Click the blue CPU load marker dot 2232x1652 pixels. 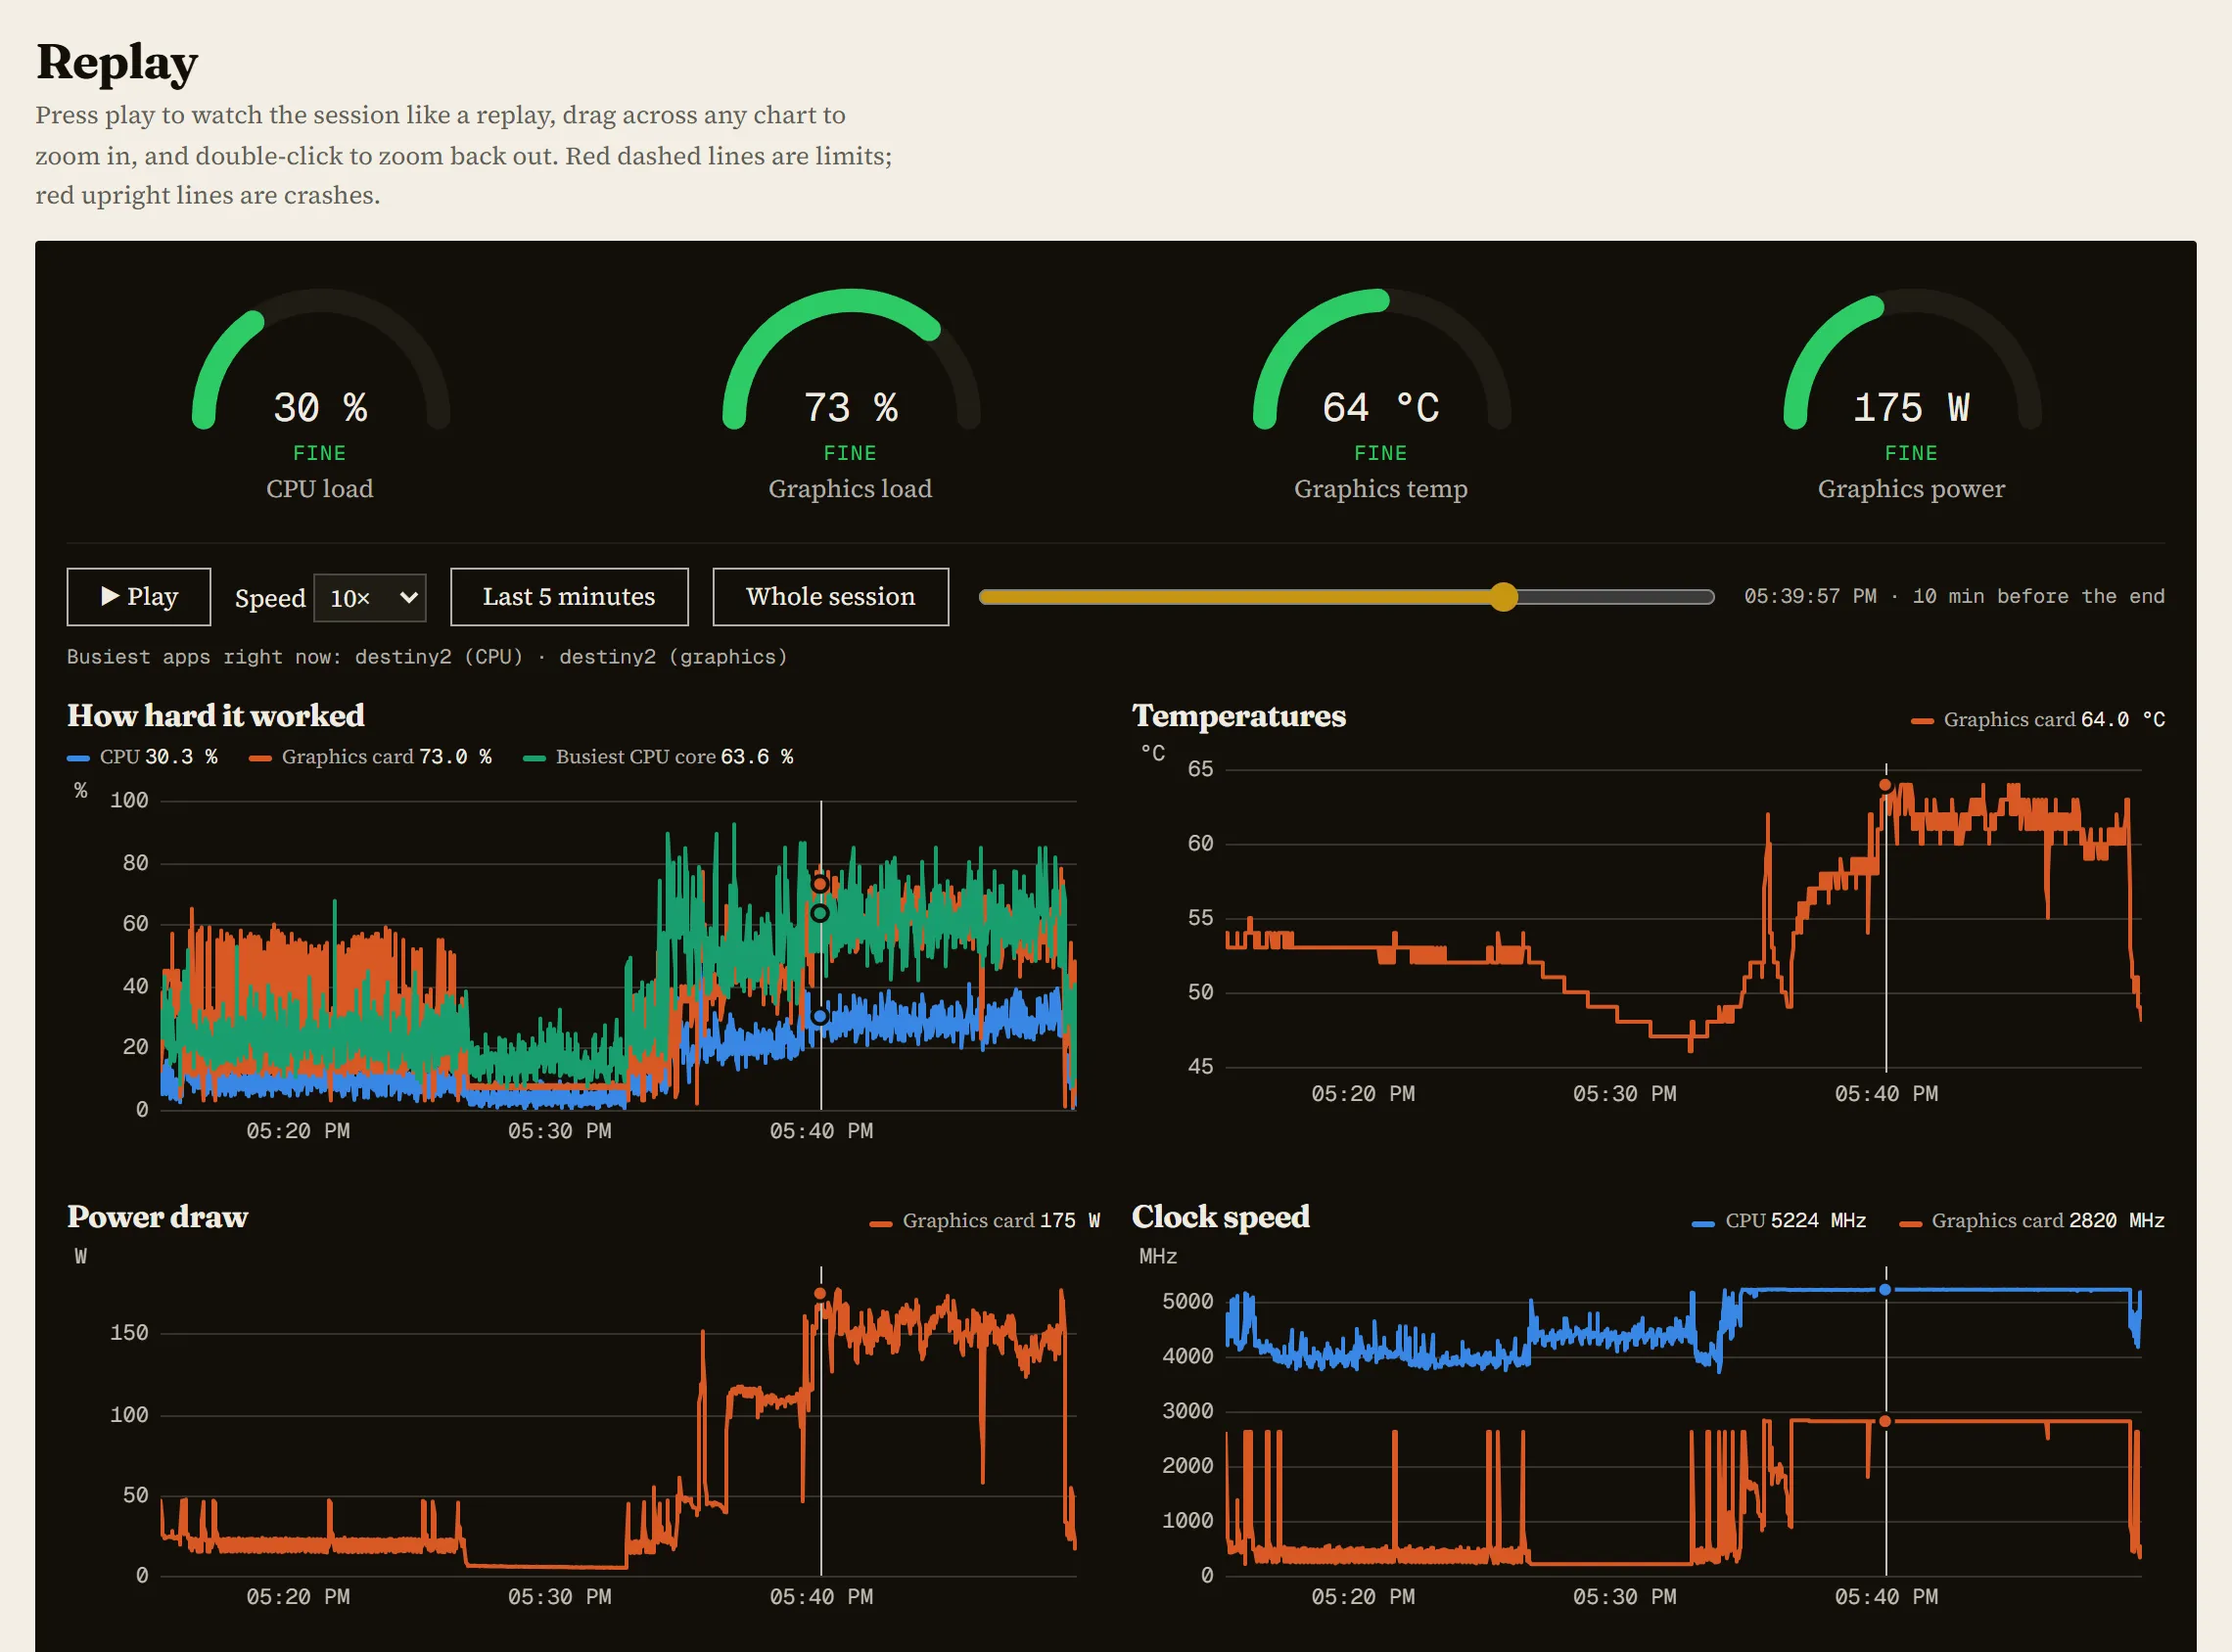[820, 1016]
